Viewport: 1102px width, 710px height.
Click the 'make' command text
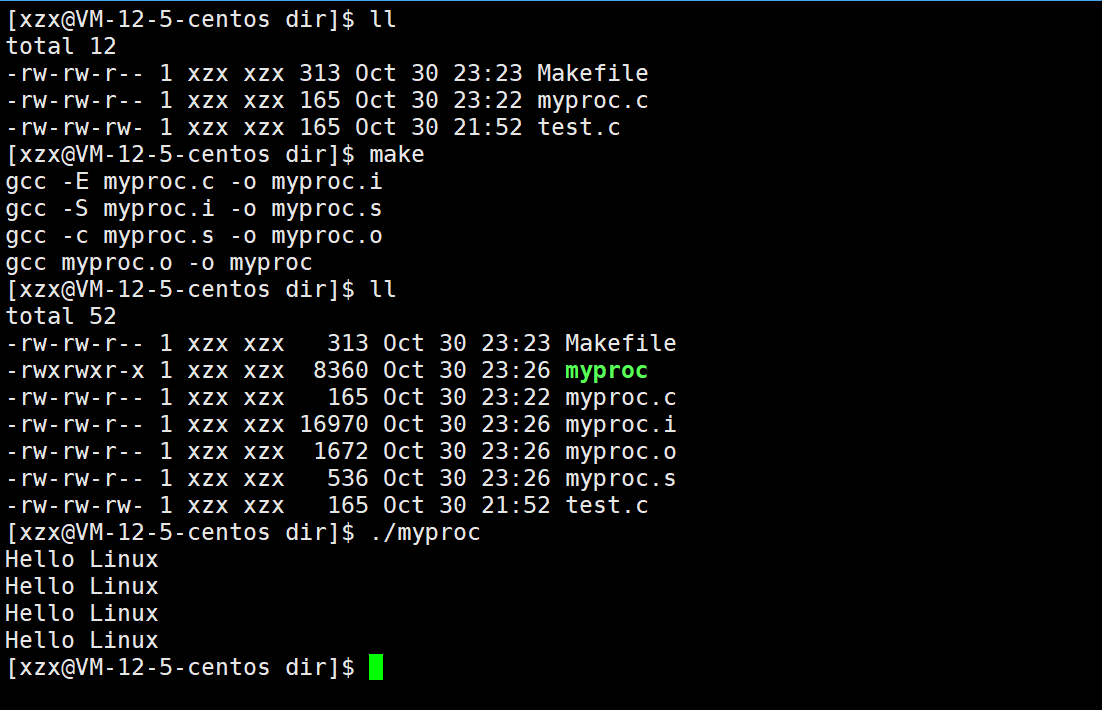pyautogui.click(x=397, y=155)
